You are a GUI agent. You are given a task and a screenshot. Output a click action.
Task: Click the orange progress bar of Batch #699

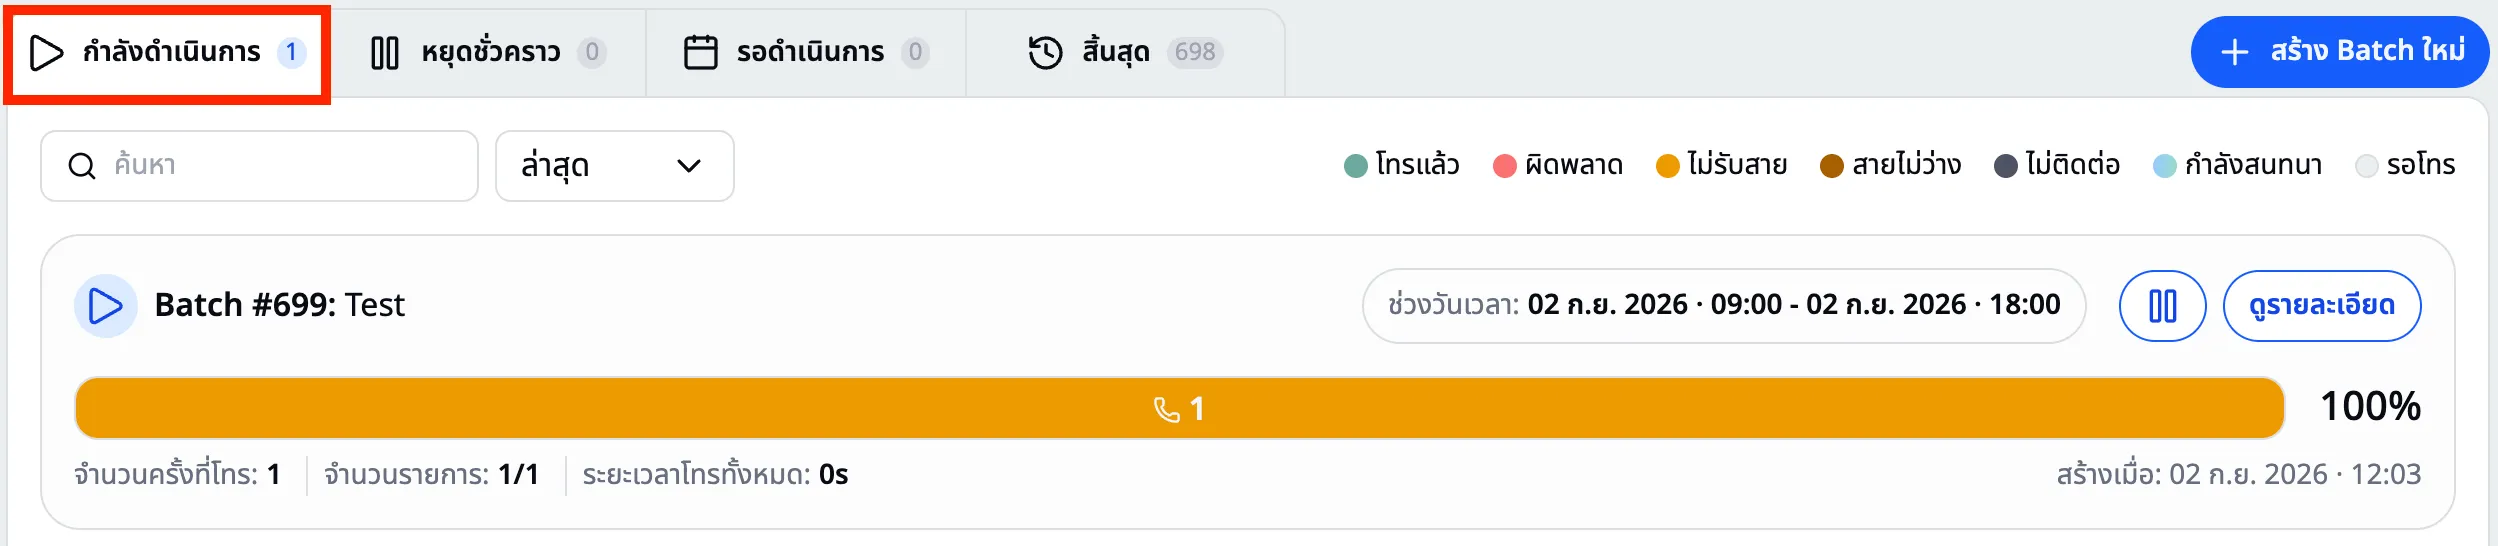[1179, 408]
